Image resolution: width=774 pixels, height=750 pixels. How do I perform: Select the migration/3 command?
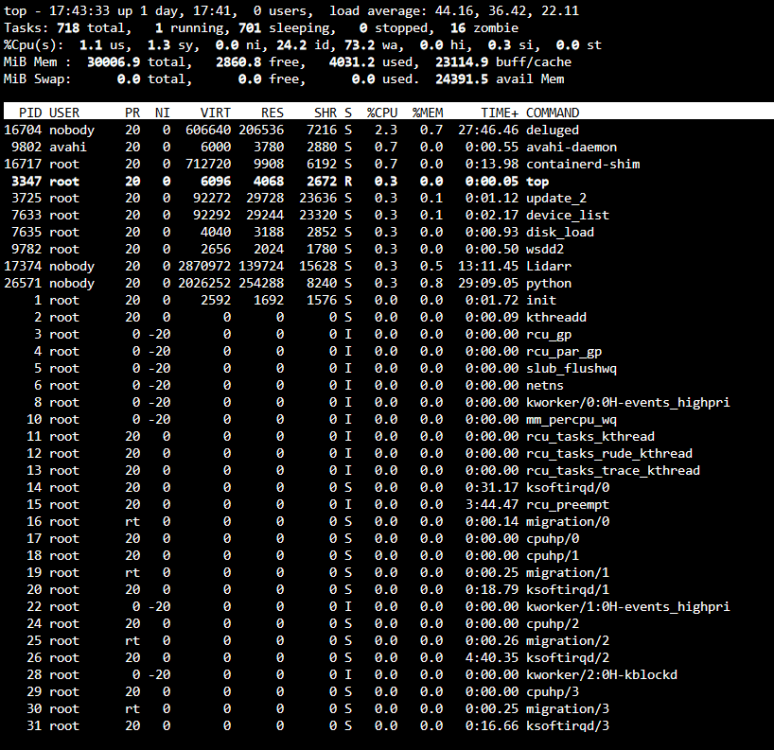click(568, 709)
